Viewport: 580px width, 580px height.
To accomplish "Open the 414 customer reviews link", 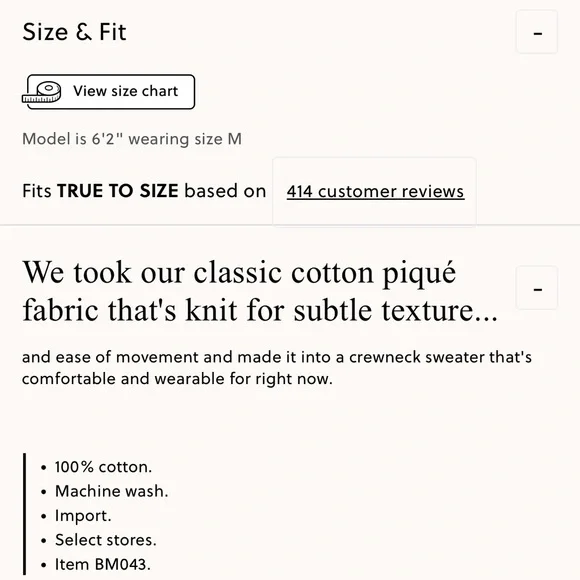I will pos(375,192).
